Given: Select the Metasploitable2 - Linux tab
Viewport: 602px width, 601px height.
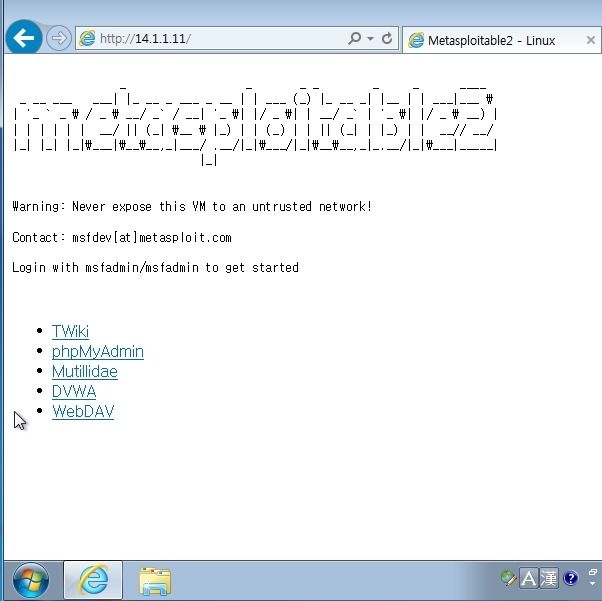Looking at the screenshot, I should tap(502, 40).
